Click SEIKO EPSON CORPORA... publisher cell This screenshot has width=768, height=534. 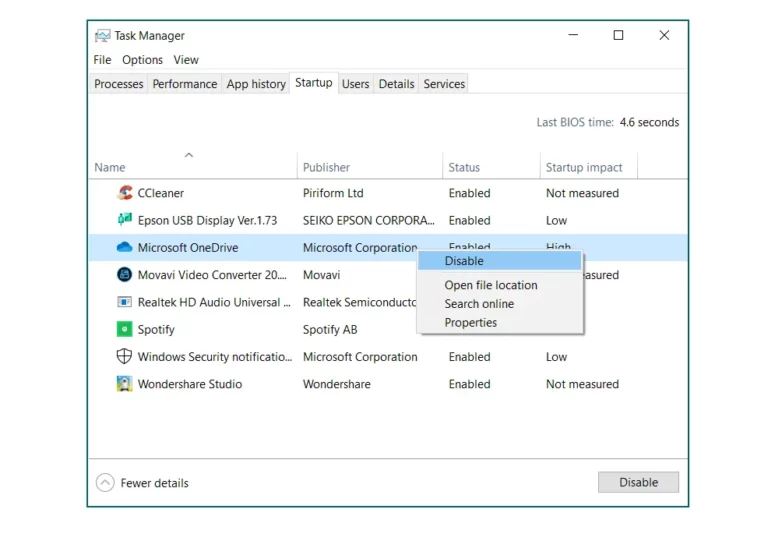pyautogui.click(x=368, y=220)
